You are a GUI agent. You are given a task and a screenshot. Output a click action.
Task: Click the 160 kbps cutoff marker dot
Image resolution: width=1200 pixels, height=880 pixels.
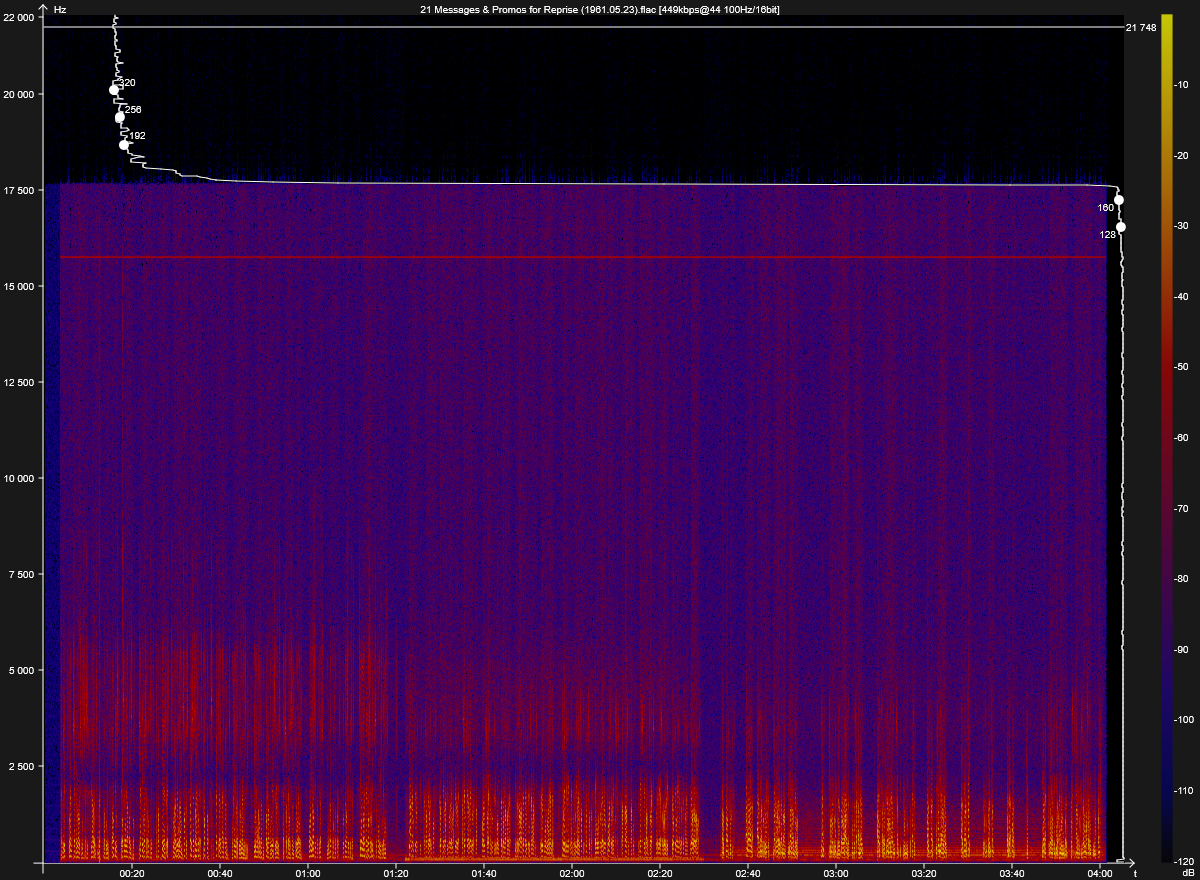[x=1119, y=200]
